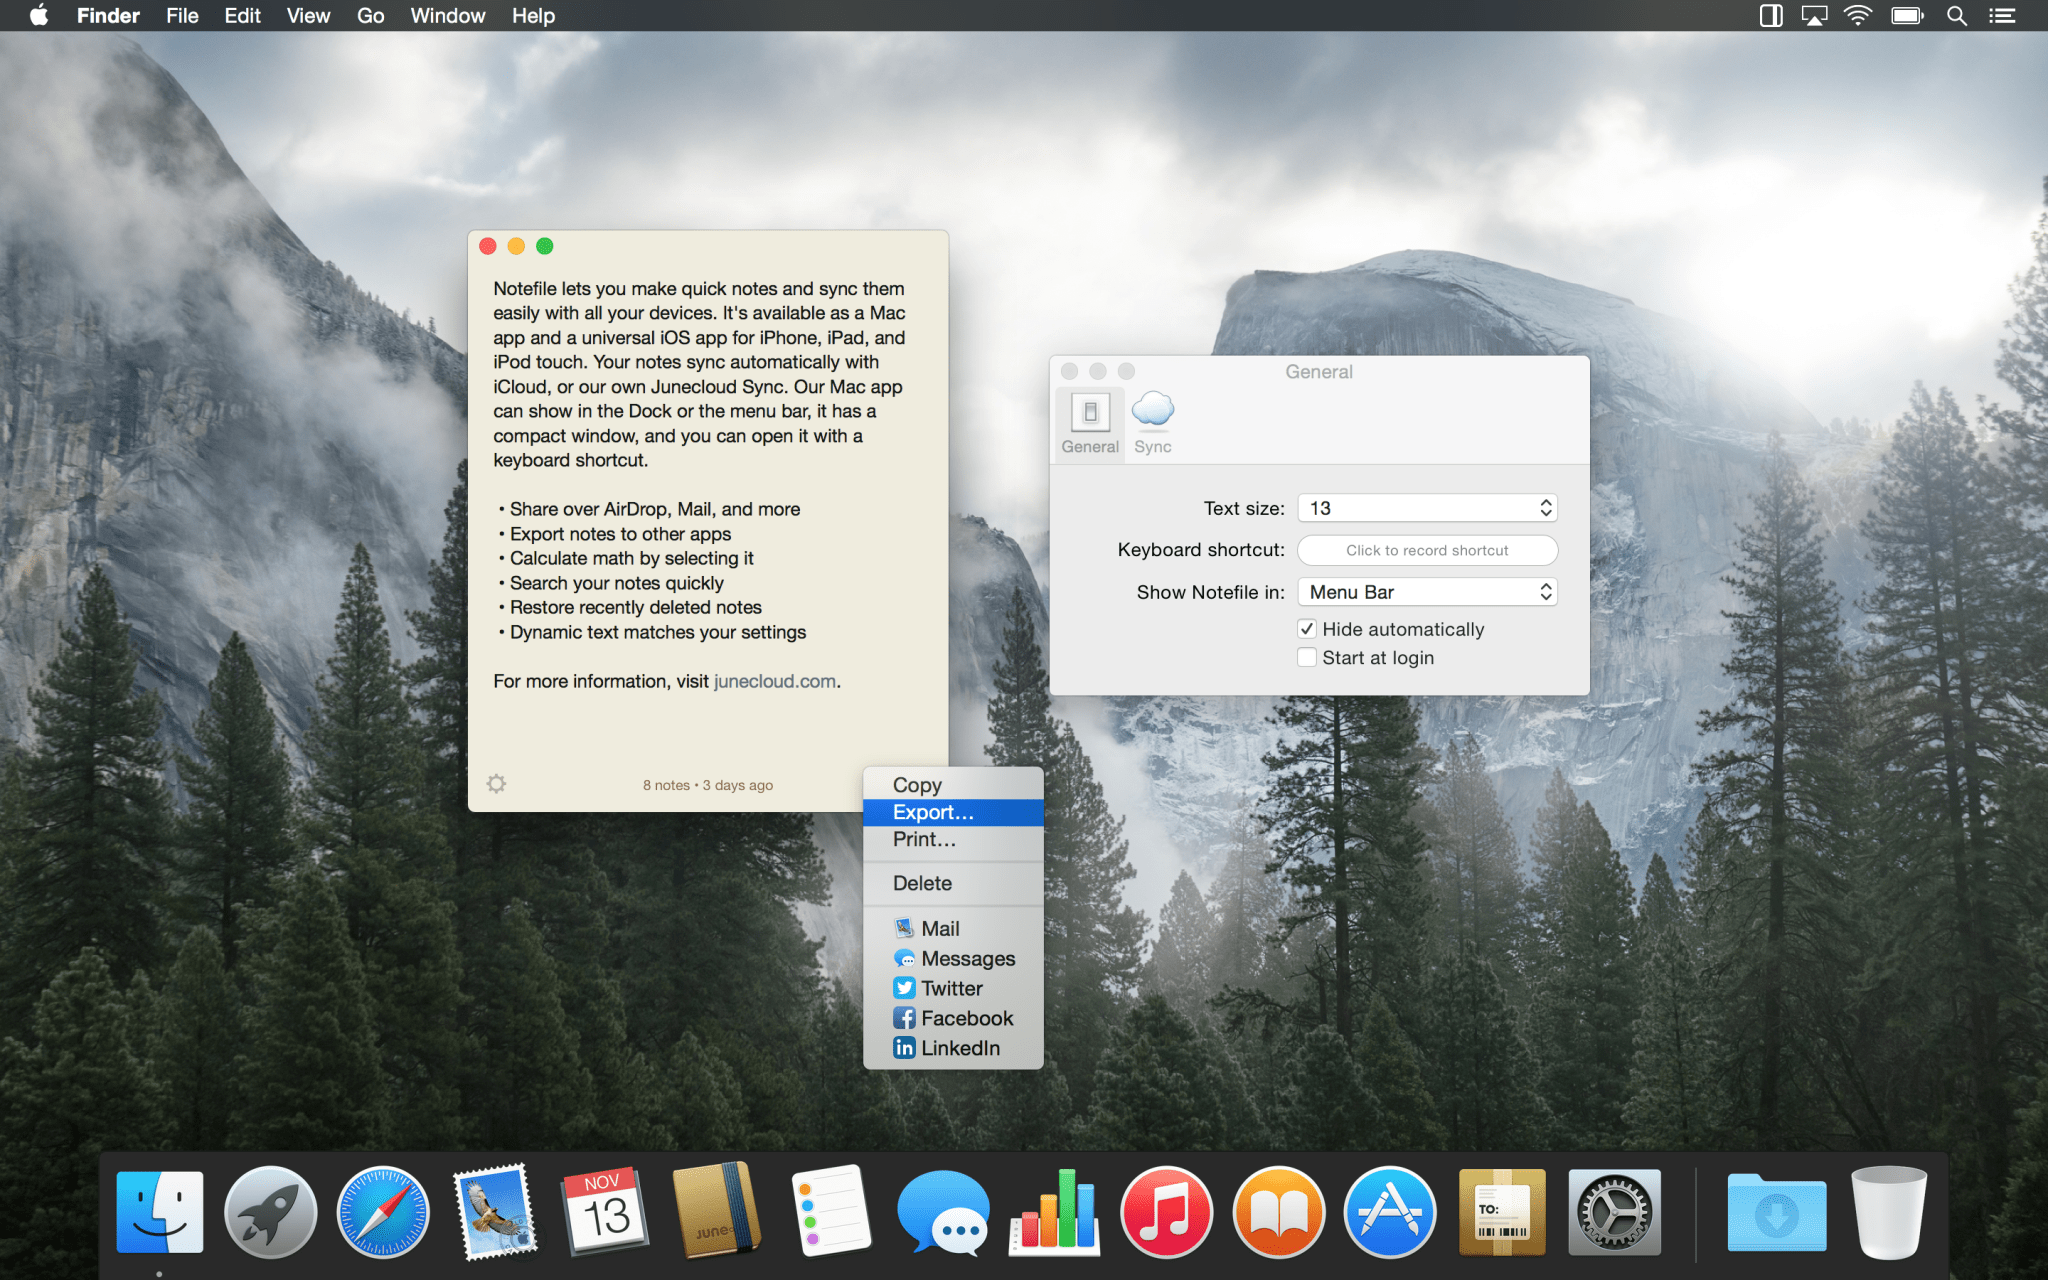Open Notification Center from menu bar
The image size is (2048, 1280).
tap(2002, 16)
